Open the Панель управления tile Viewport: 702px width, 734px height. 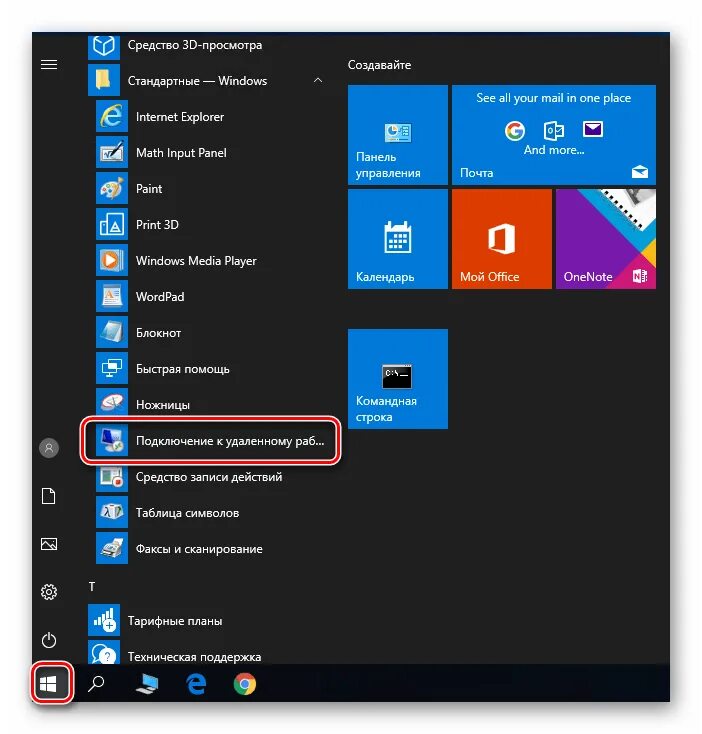[398, 135]
